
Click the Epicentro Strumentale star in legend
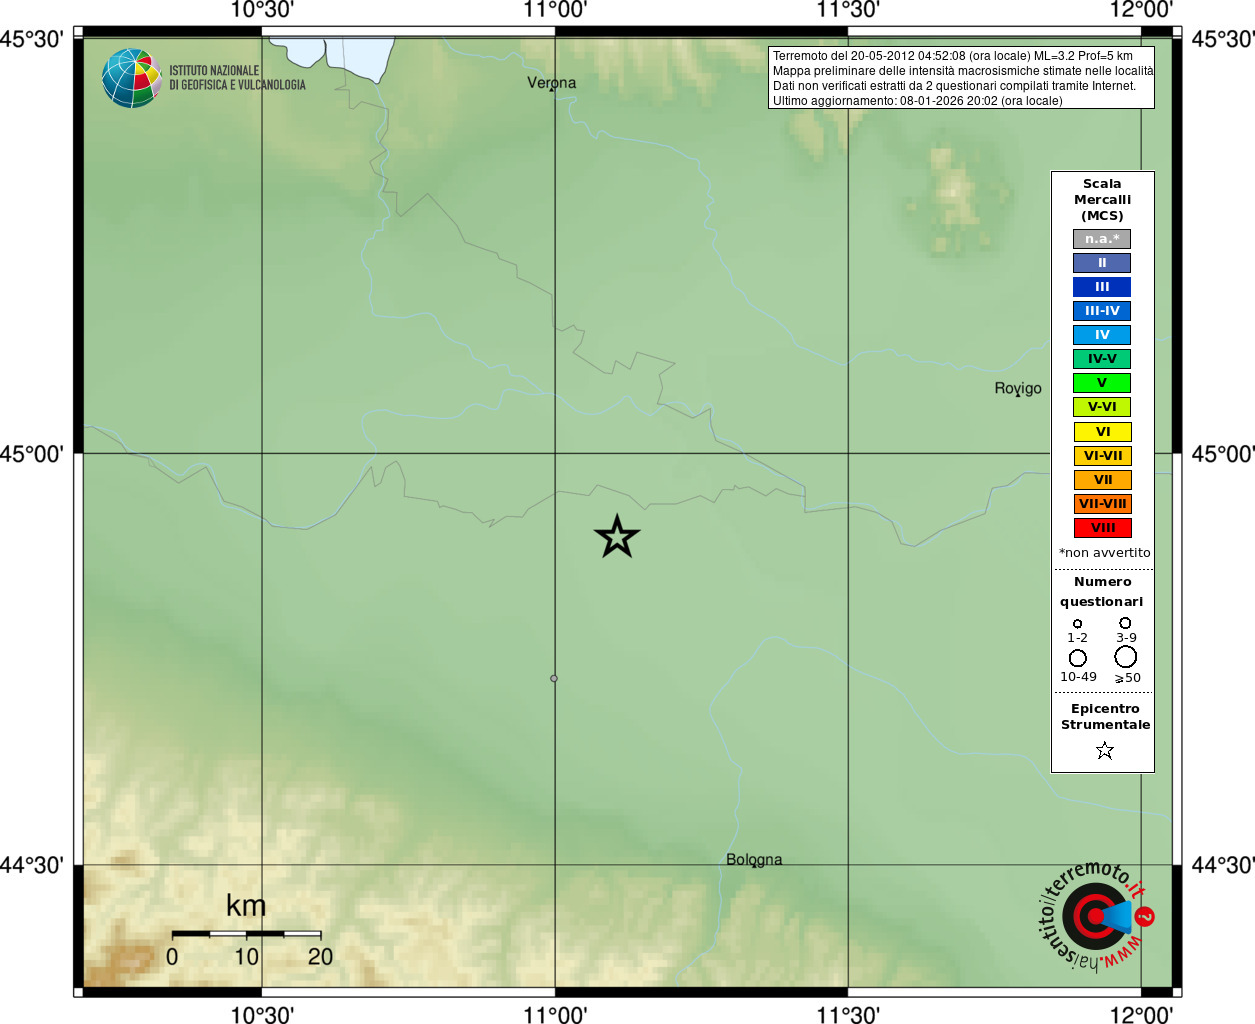click(1104, 750)
